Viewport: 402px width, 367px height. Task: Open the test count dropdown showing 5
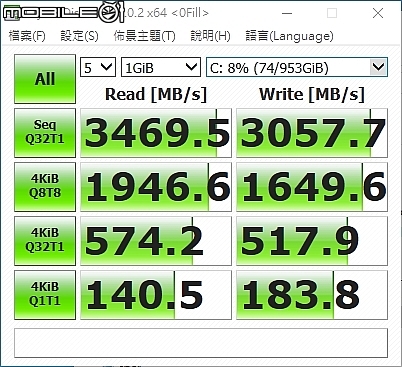point(98,67)
